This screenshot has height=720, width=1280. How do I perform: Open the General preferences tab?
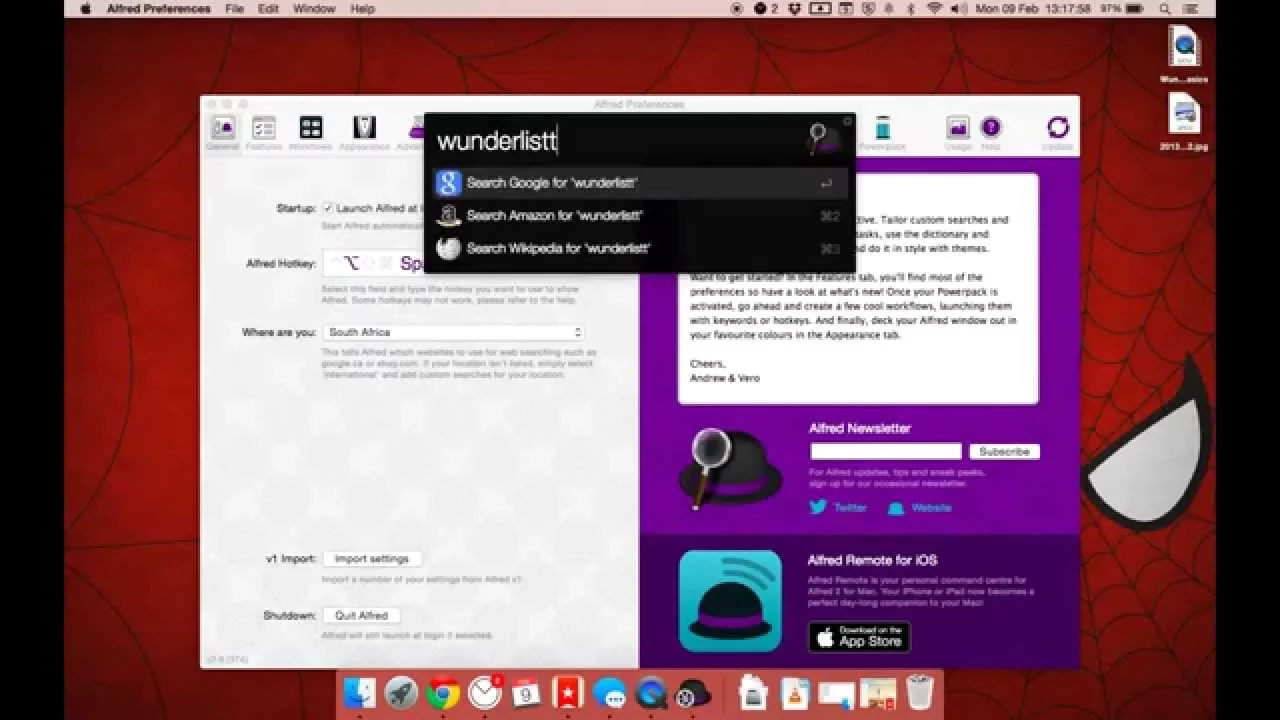point(223,133)
